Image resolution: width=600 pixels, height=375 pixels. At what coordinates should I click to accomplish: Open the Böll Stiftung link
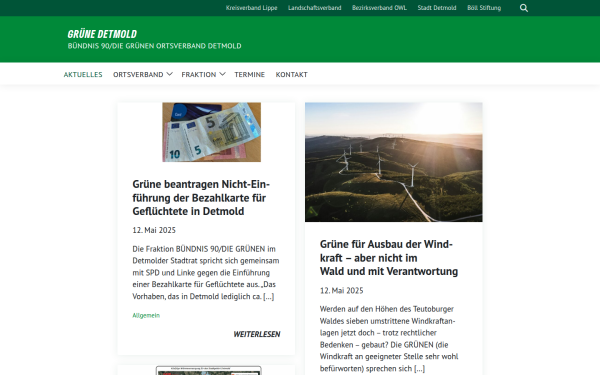[x=484, y=8]
